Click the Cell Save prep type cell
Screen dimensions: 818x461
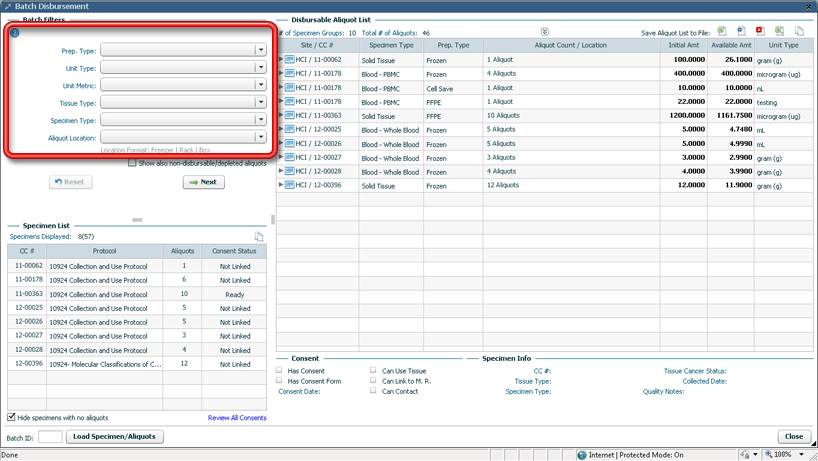click(x=453, y=88)
